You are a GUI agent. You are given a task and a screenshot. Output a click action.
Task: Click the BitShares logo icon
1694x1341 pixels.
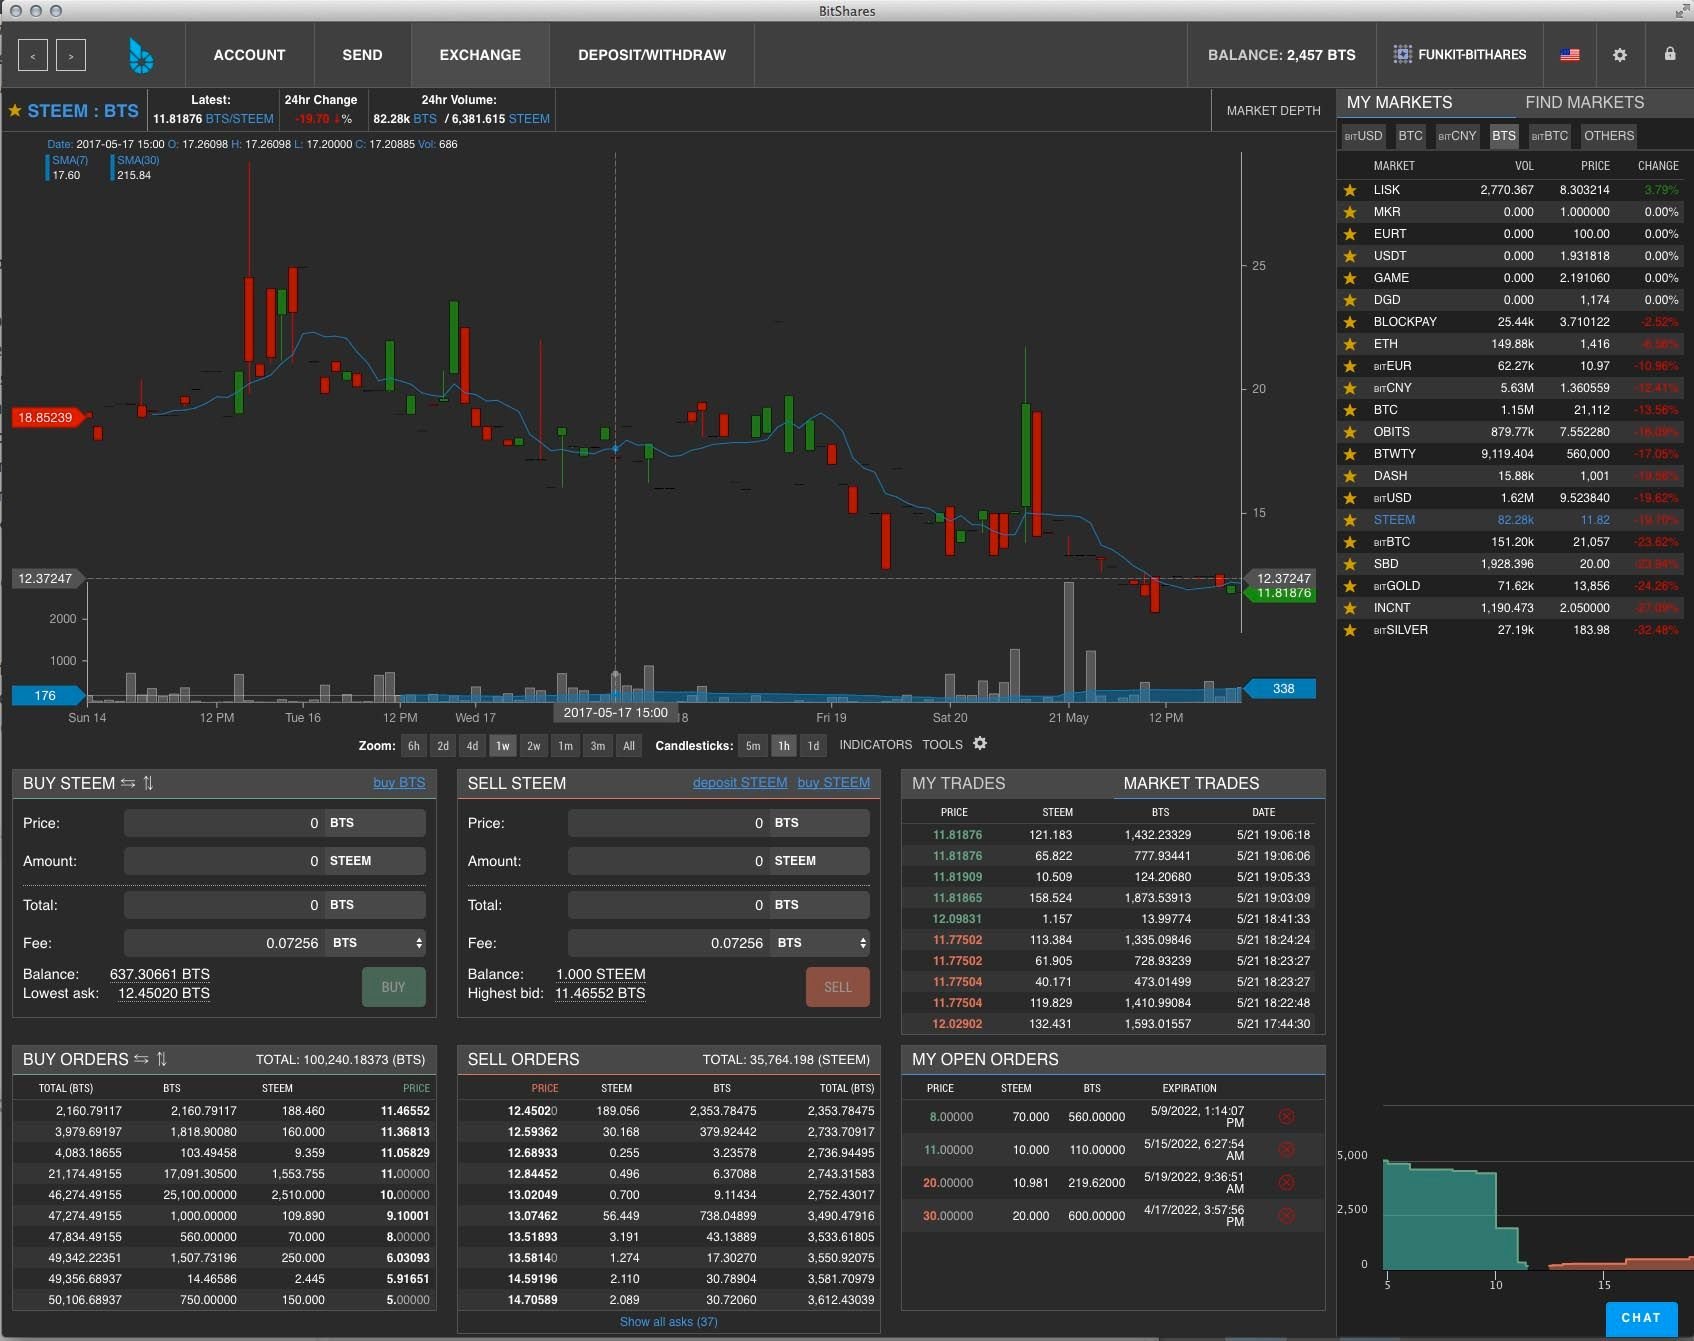click(x=141, y=56)
